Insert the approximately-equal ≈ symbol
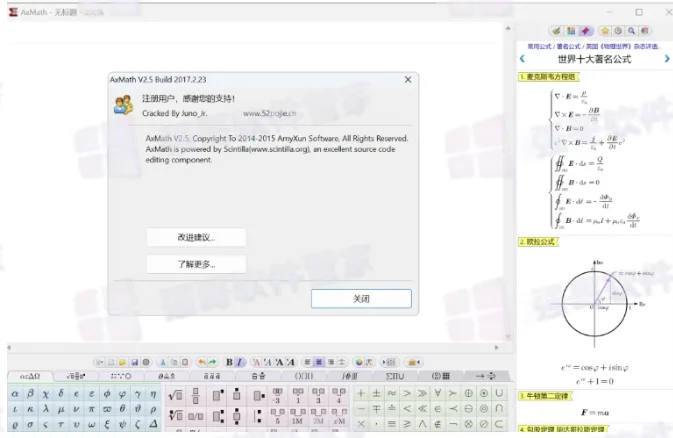The image size is (673, 438). click(391, 393)
